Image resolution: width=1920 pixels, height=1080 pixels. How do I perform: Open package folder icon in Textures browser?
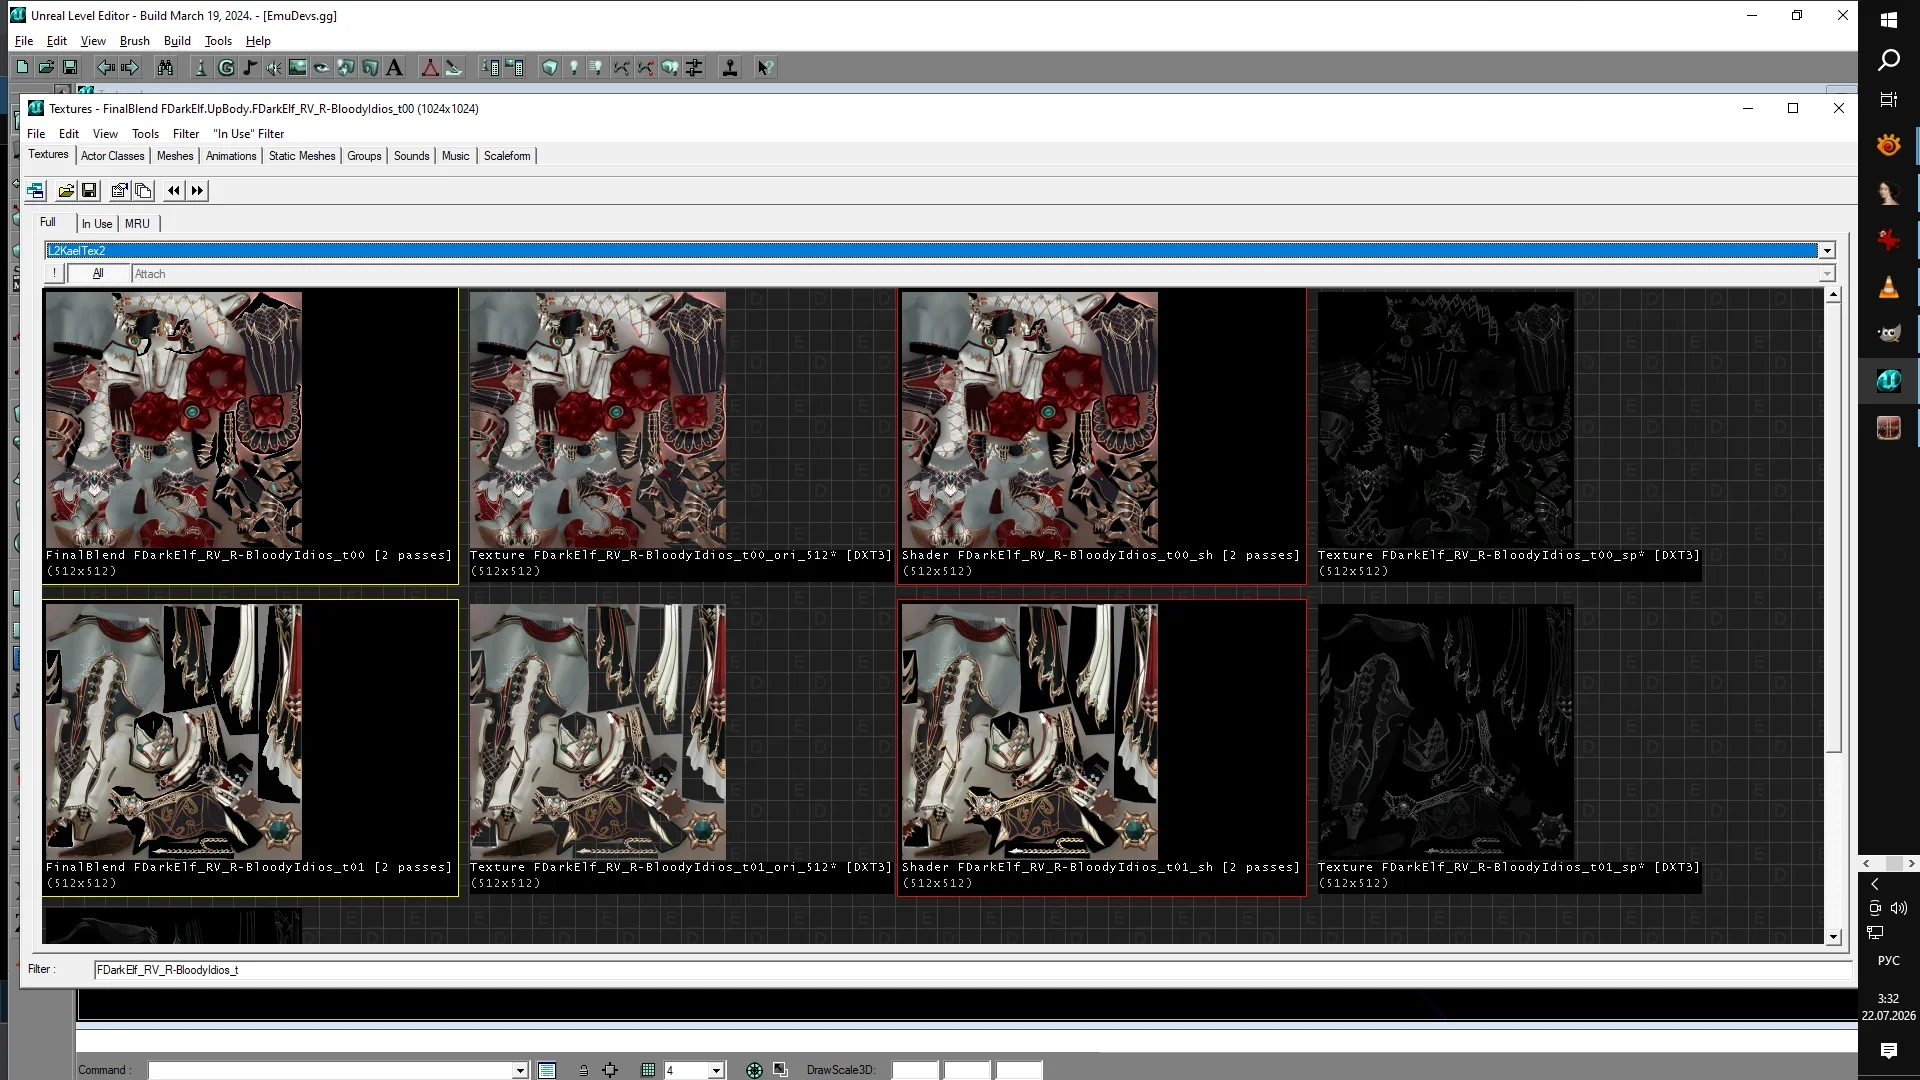pos(66,190)
